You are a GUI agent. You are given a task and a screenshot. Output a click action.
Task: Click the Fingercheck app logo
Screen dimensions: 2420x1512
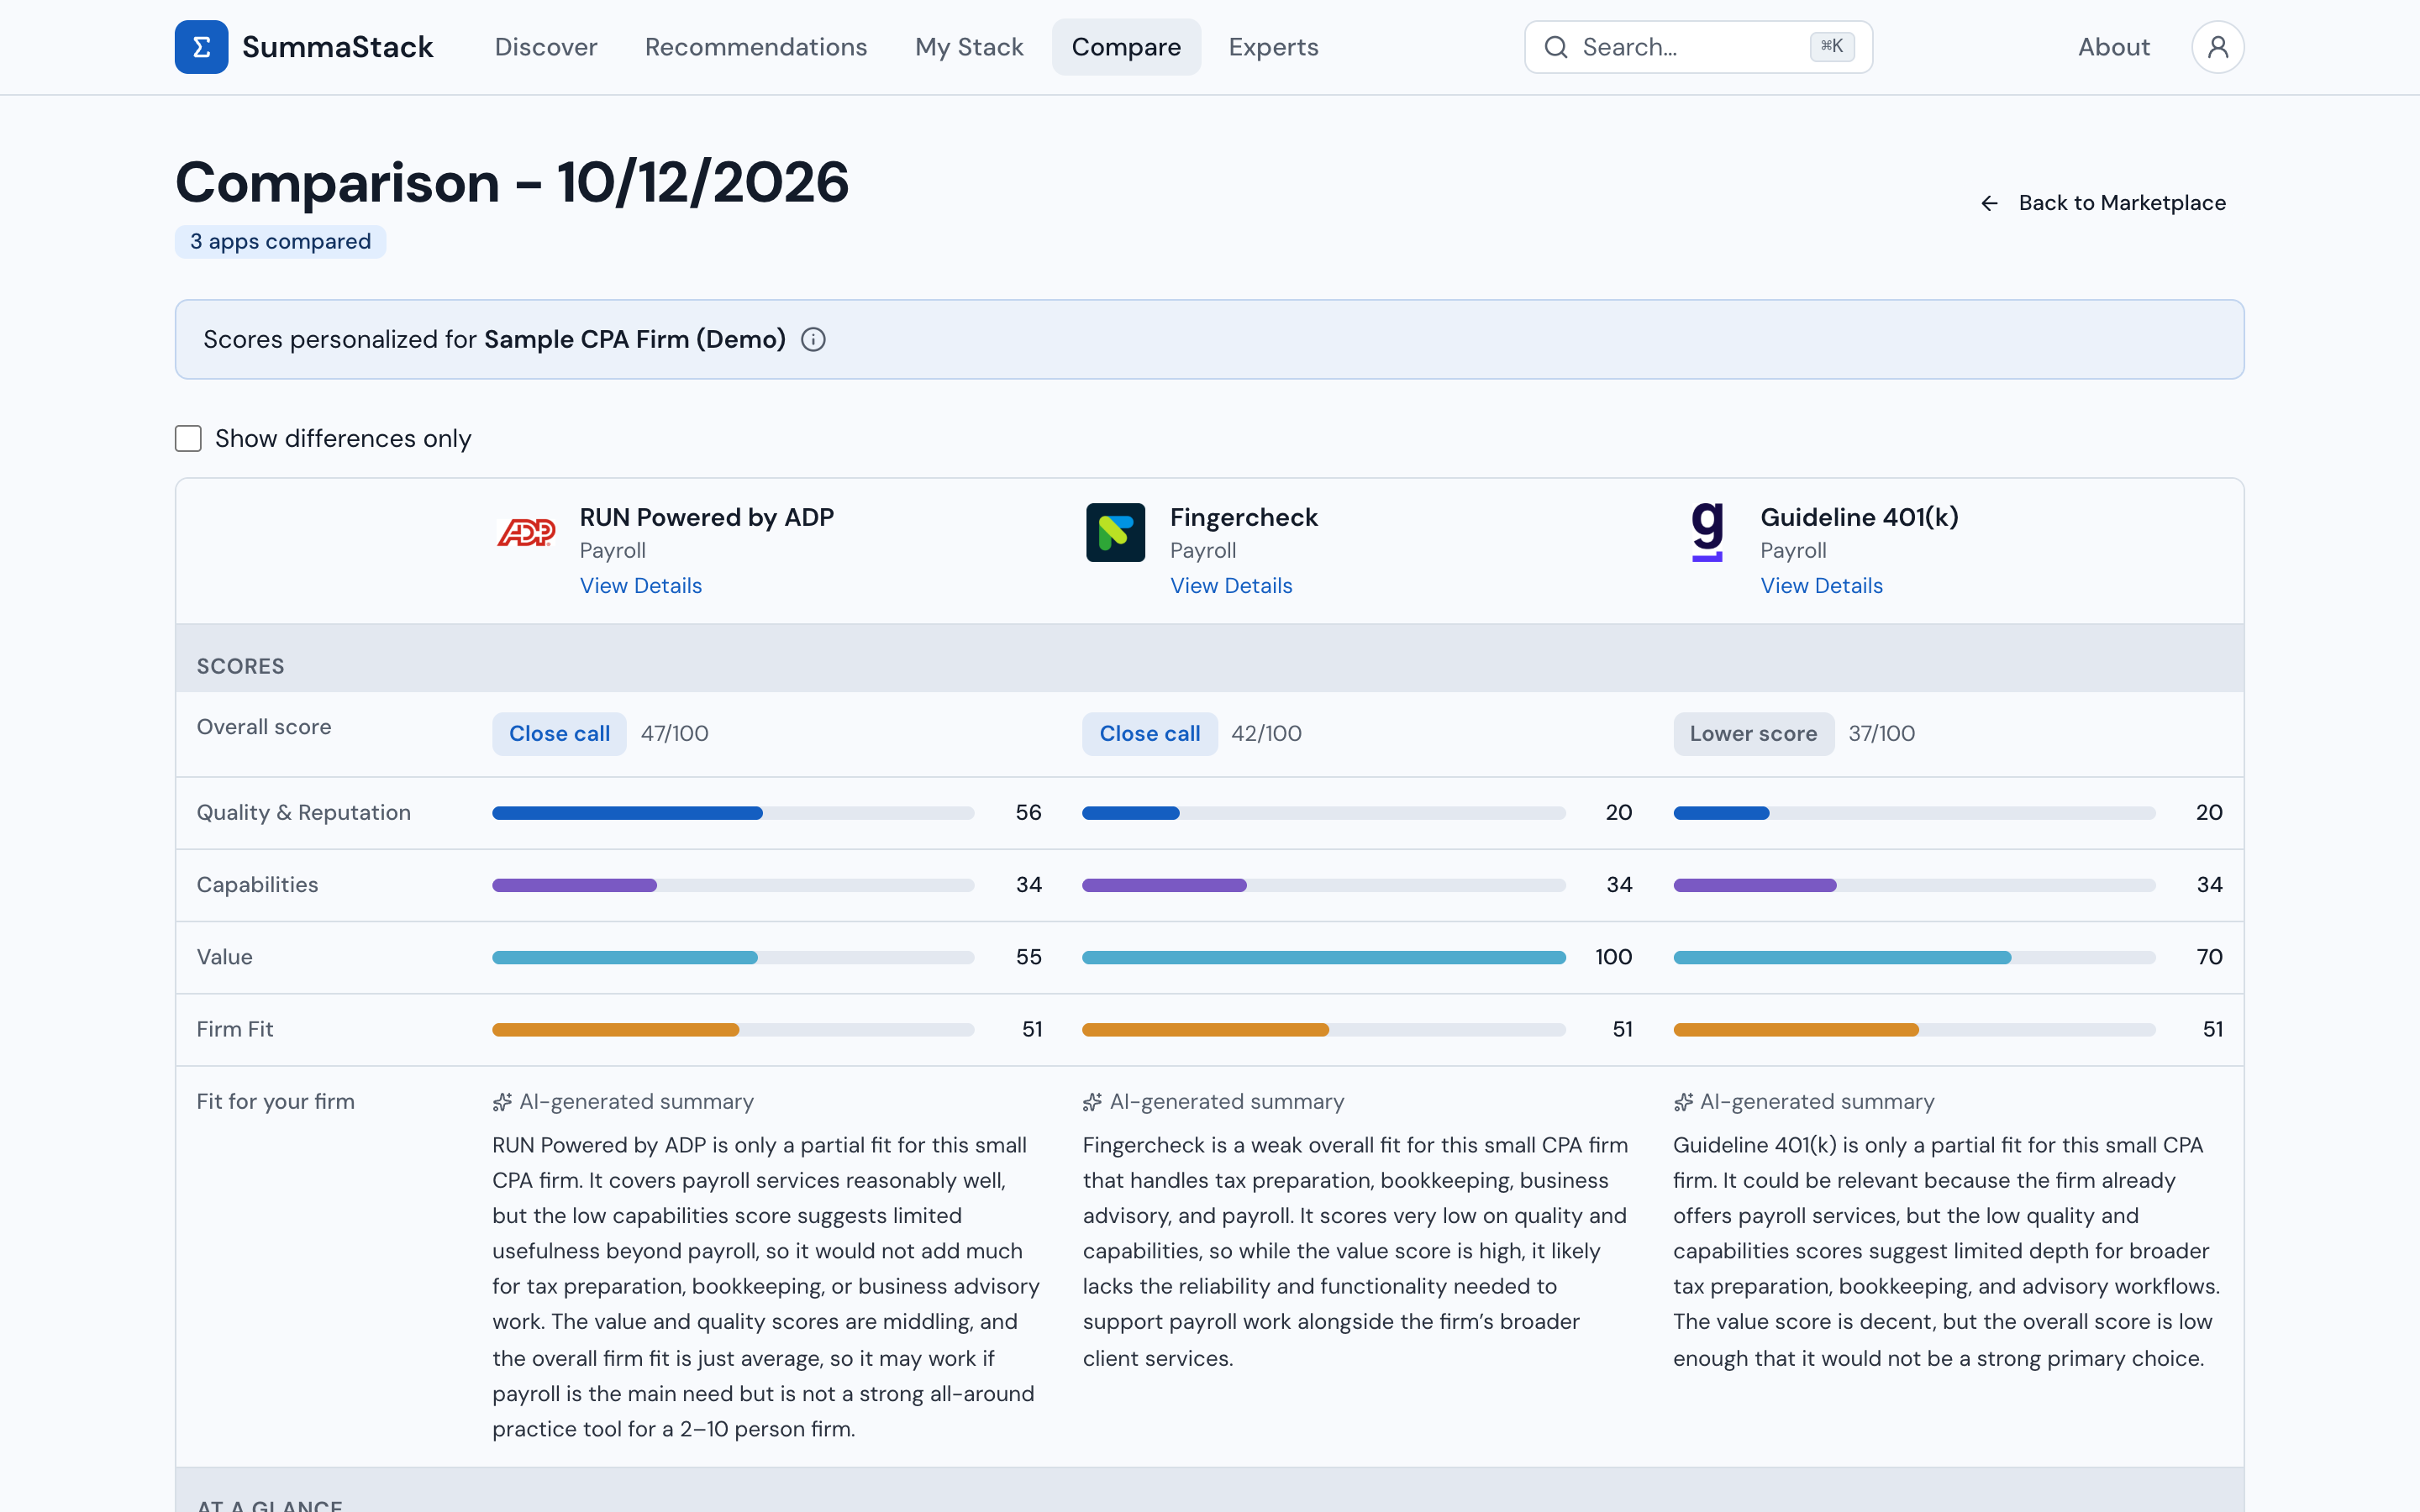point(1115,532)
